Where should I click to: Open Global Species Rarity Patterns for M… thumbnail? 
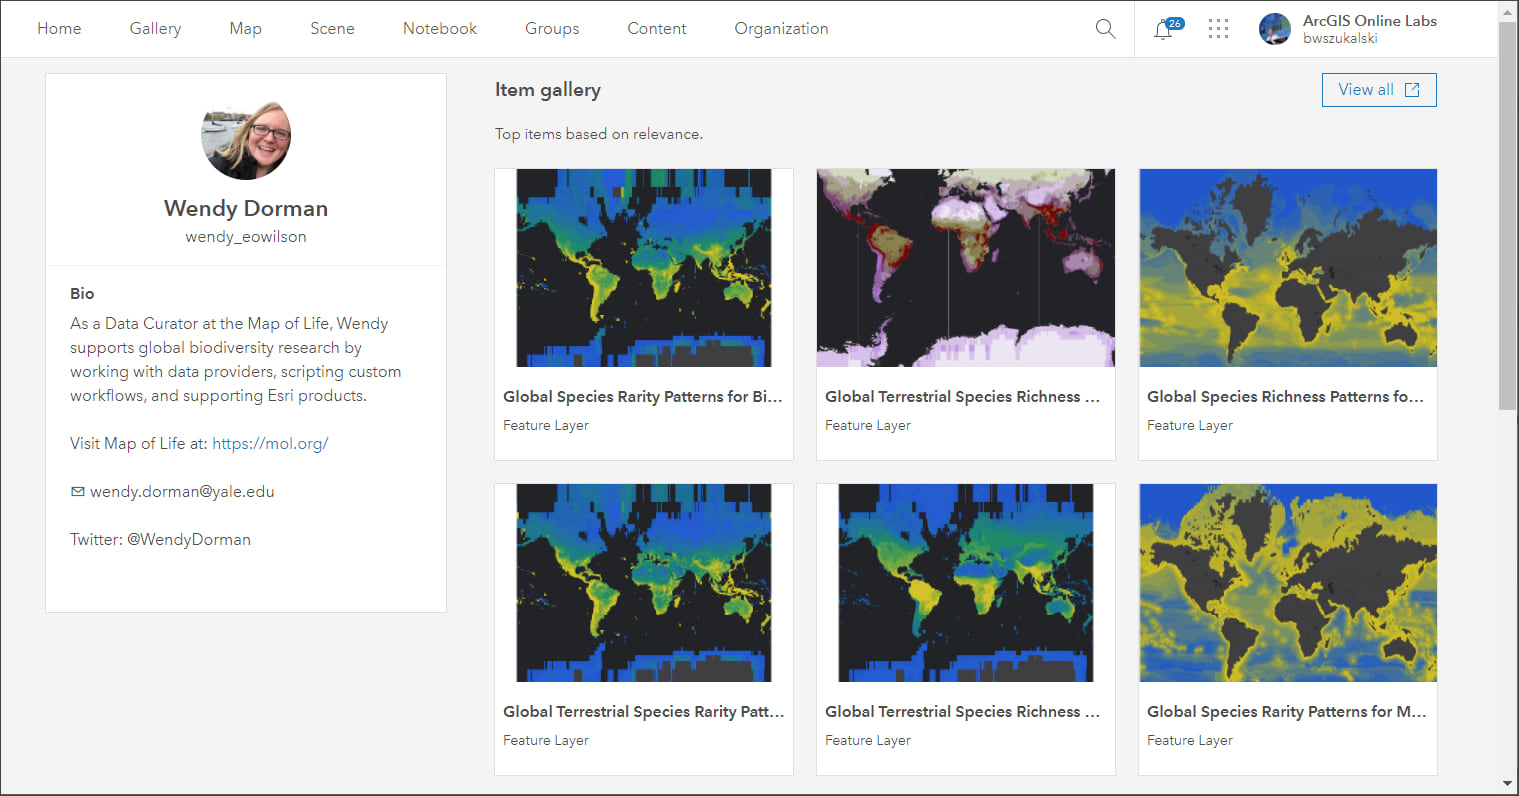pos(1287,583)
